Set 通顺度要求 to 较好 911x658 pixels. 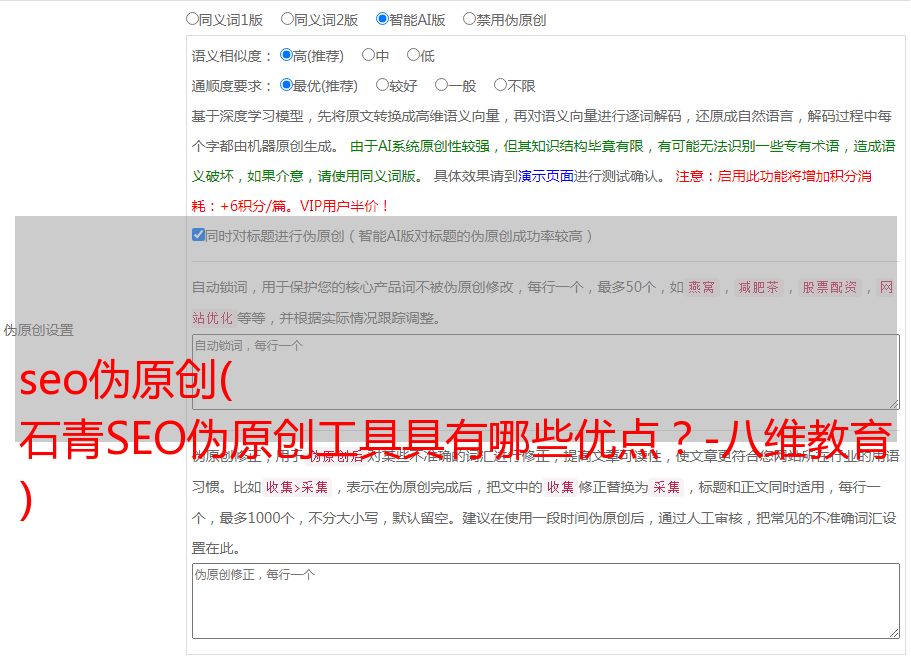382,85
